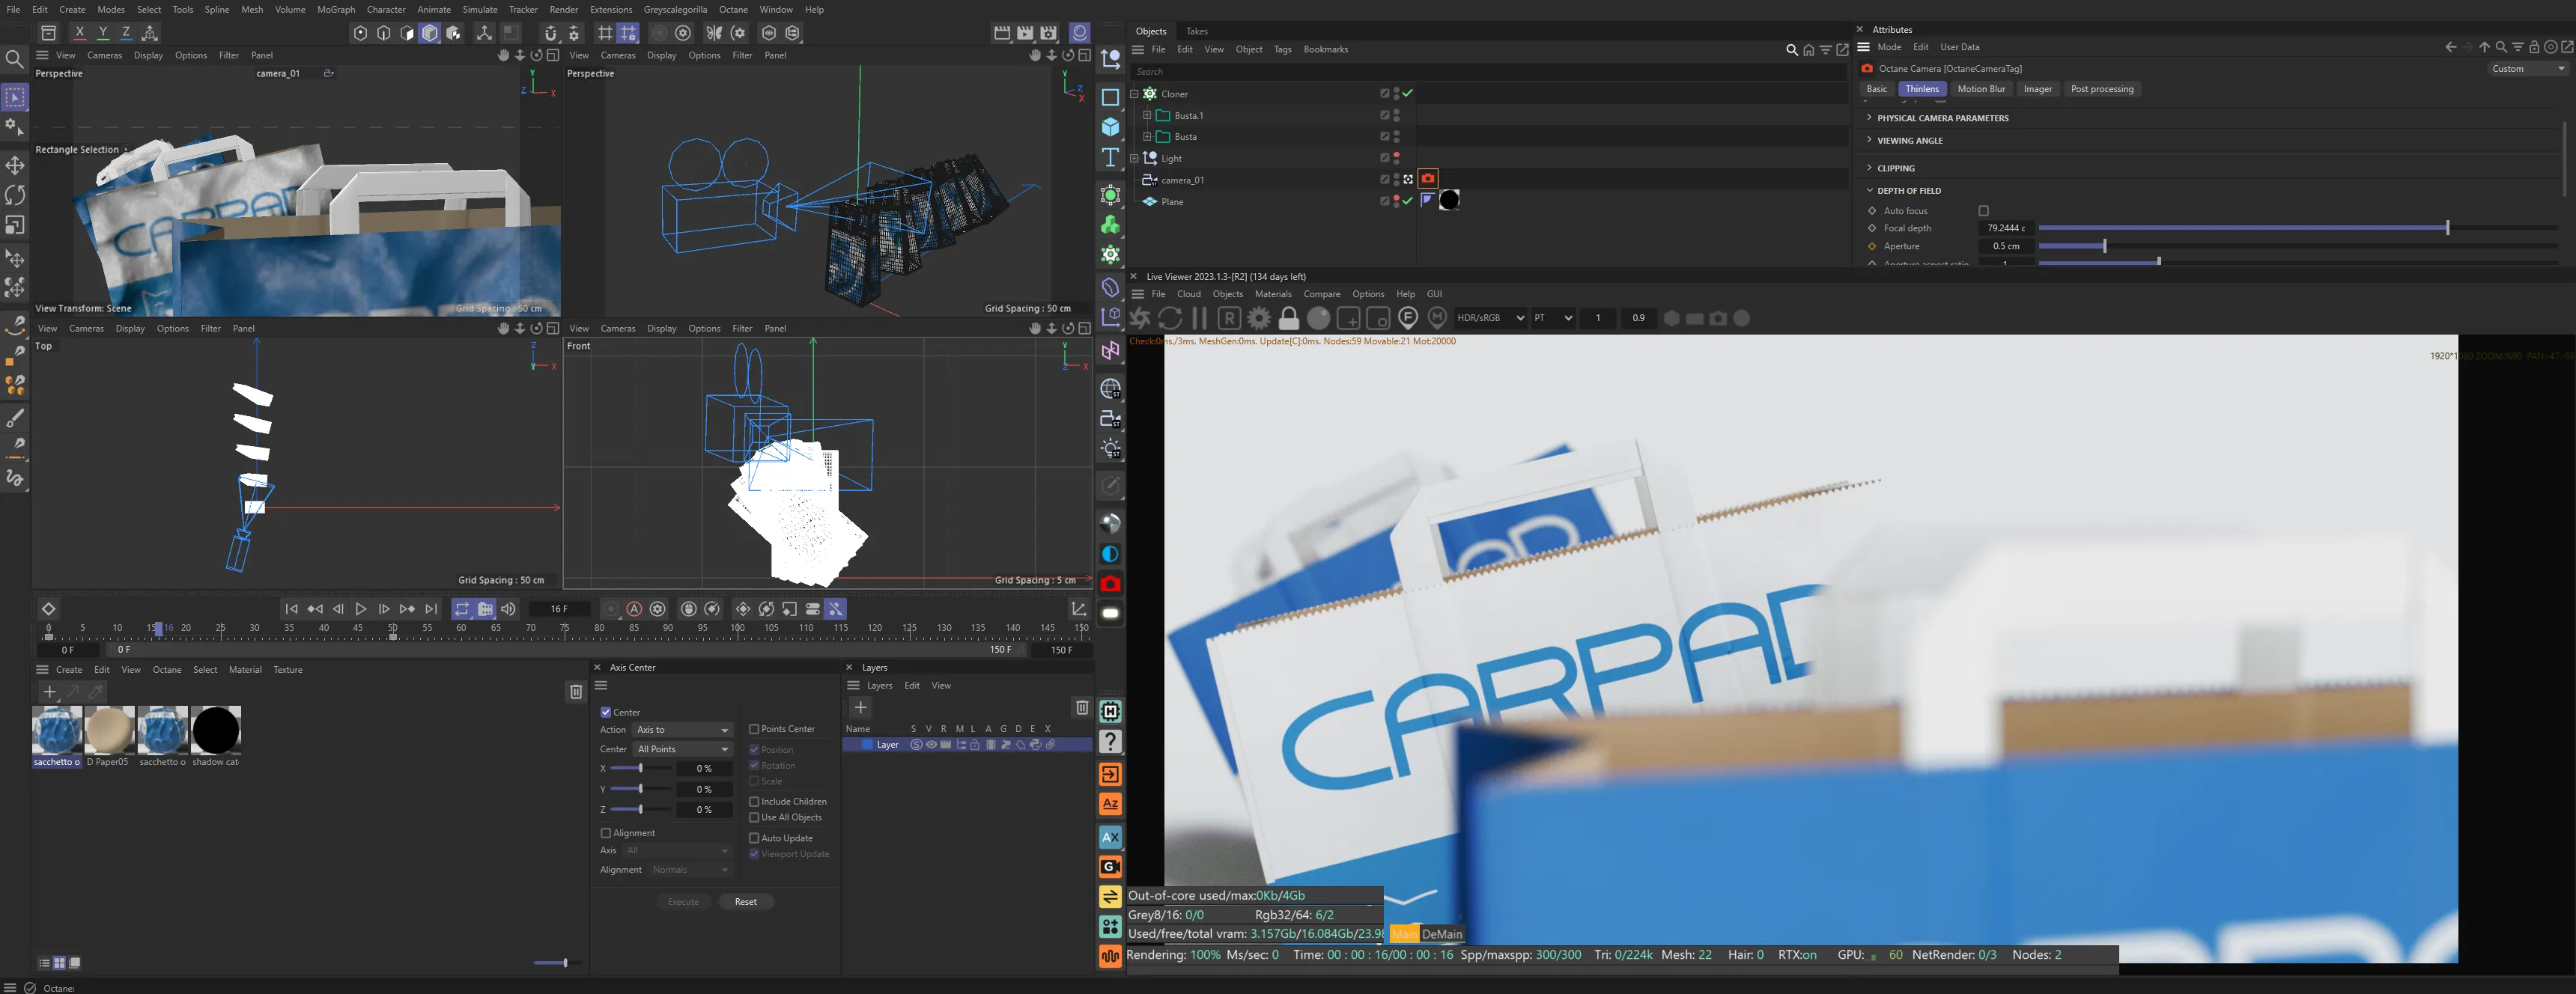Expand the Busta.1 object in hierarchy
2576x994 pixels.
click(1146, 115)
